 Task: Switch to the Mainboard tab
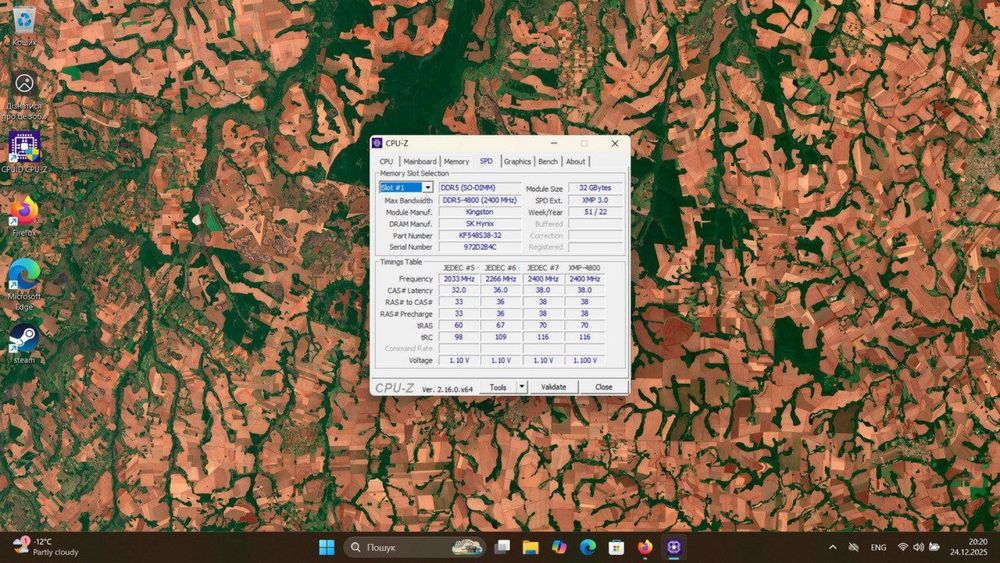tap(420, 161)
